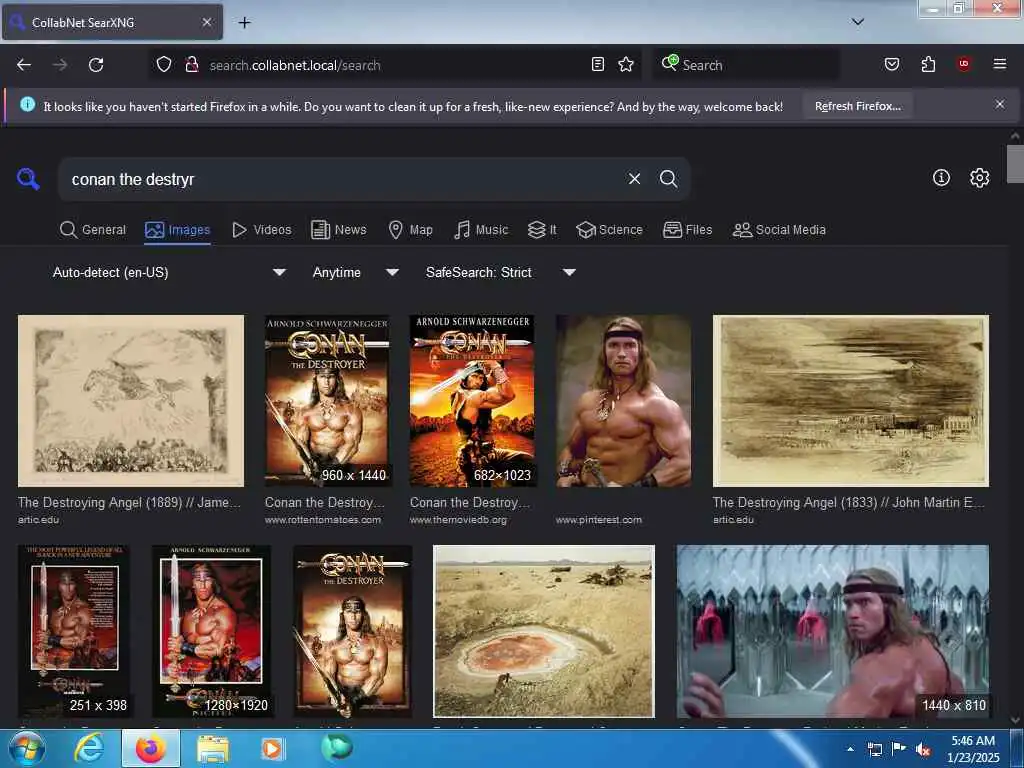Open Windows Media Player taskbar icon

pyautogui.click(x=272, y=748)
